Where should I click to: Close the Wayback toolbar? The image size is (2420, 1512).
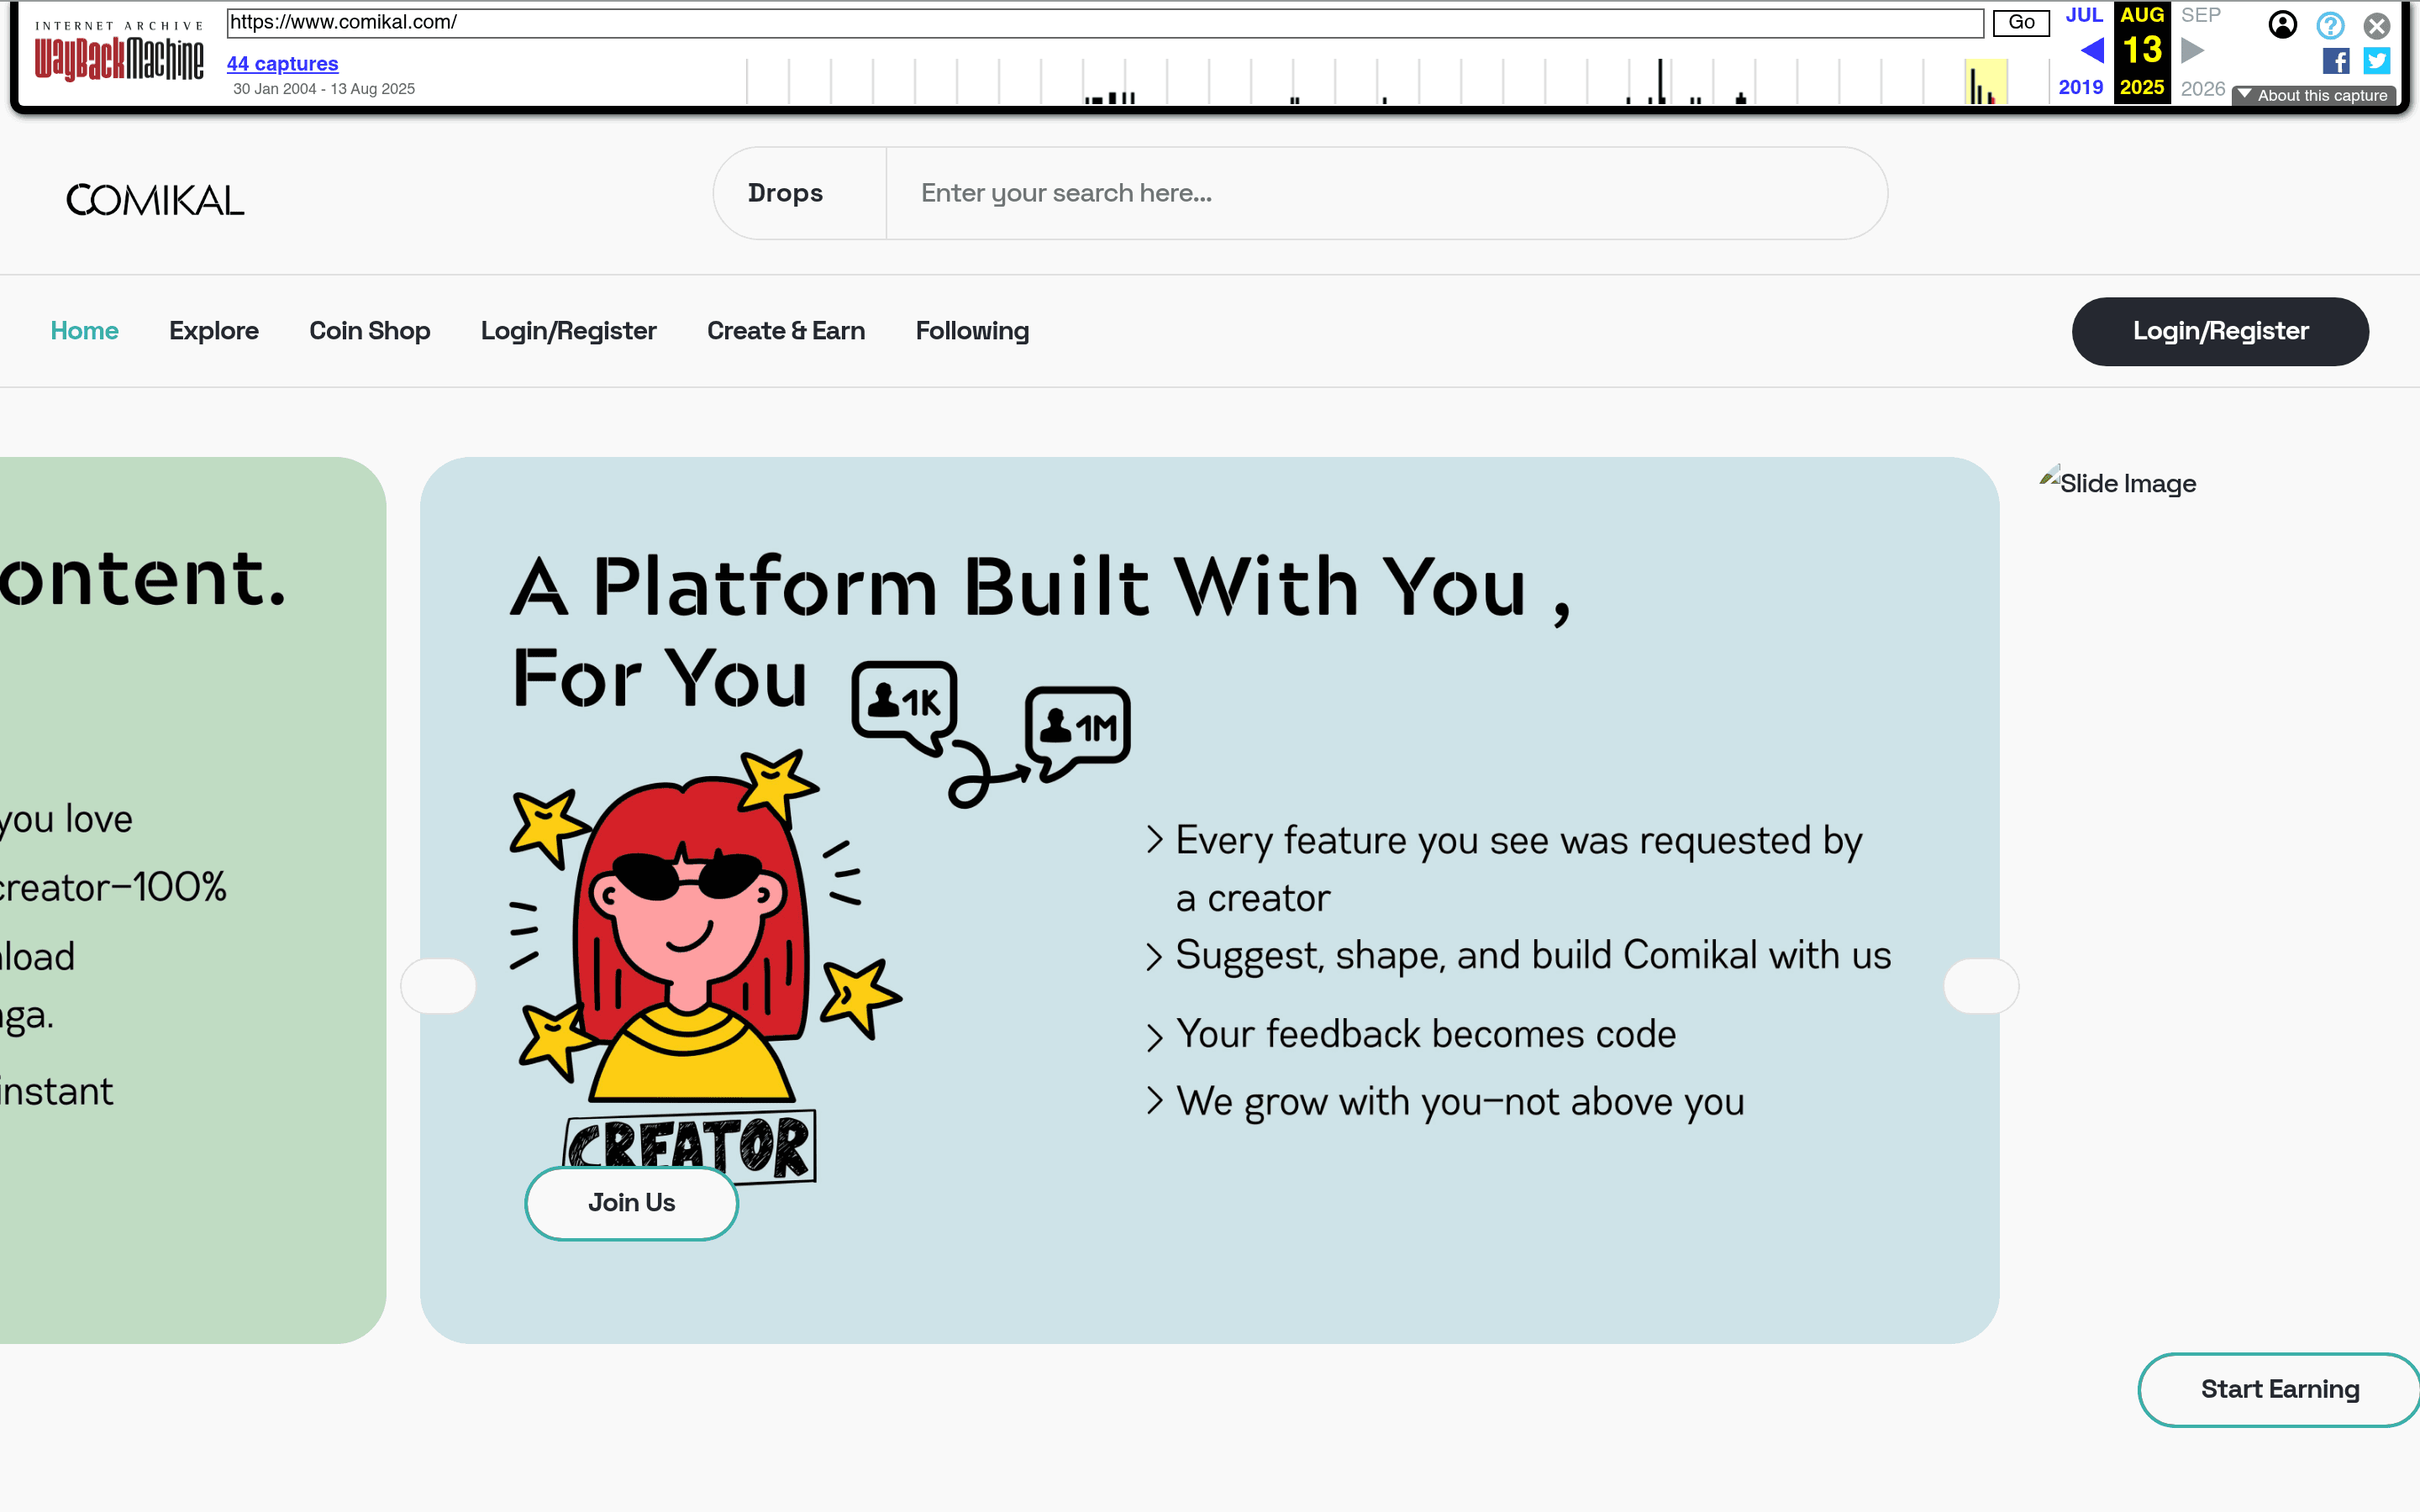(2377, 24)
